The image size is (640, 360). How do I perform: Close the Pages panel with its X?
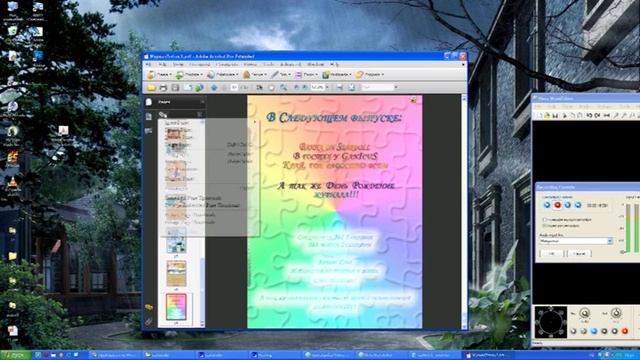click(x=202, y=102)
